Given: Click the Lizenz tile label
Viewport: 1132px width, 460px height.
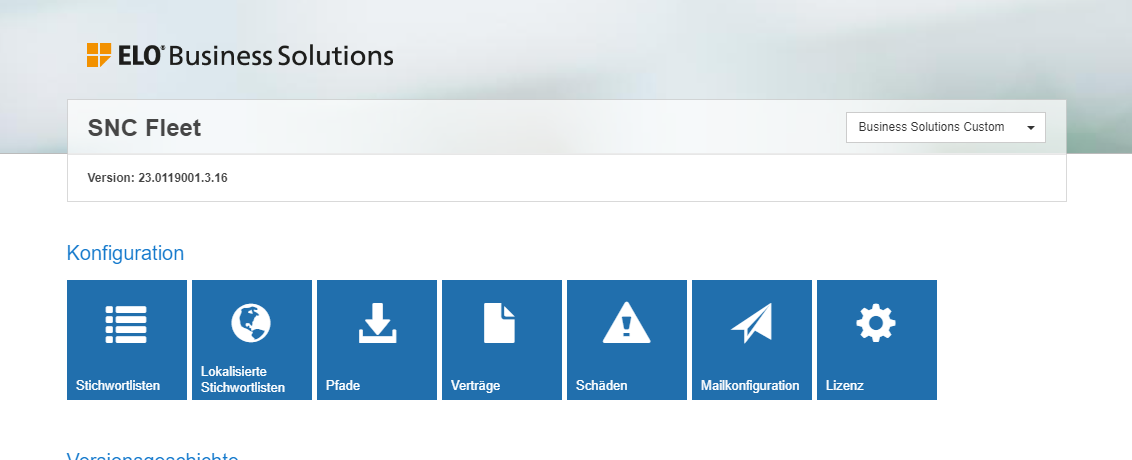Looking at the screenshot, I should [x=844, y=385].
